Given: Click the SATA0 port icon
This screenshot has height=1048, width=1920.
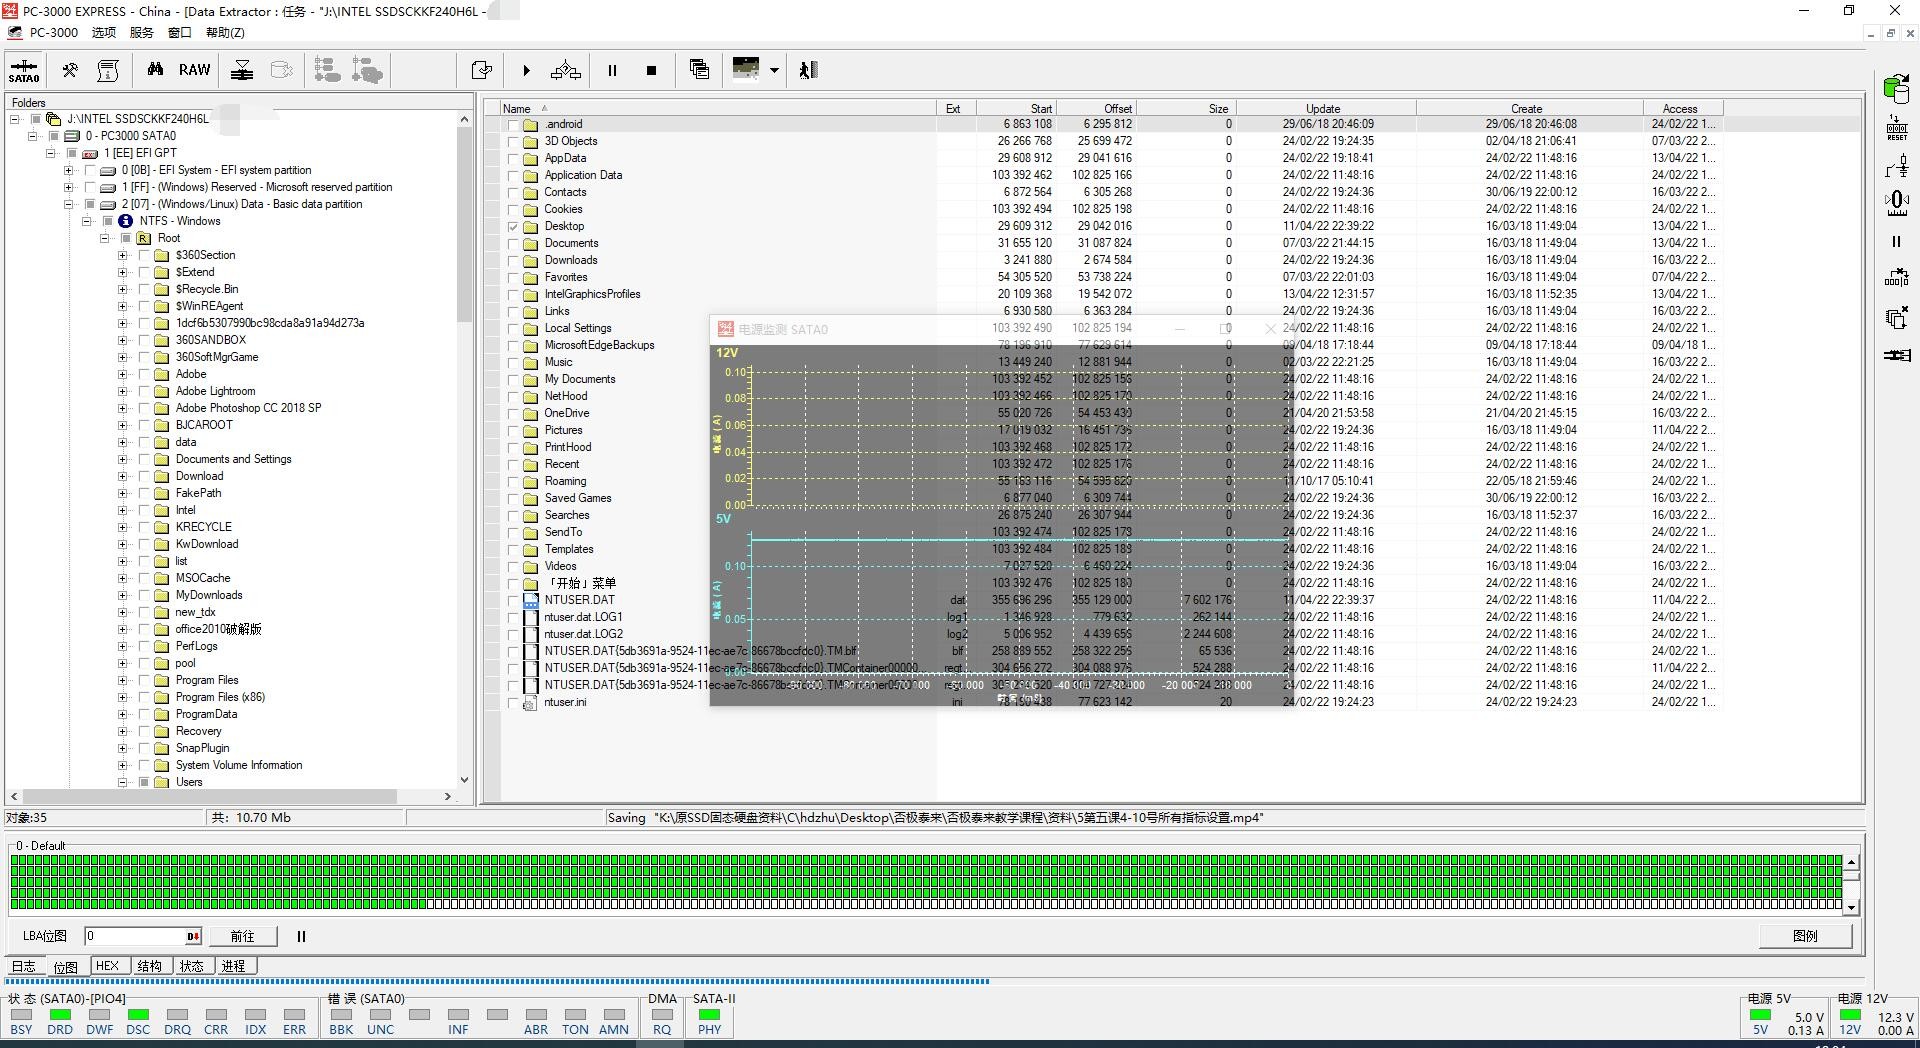Looking at the screenshot, I should coord(23,71).
